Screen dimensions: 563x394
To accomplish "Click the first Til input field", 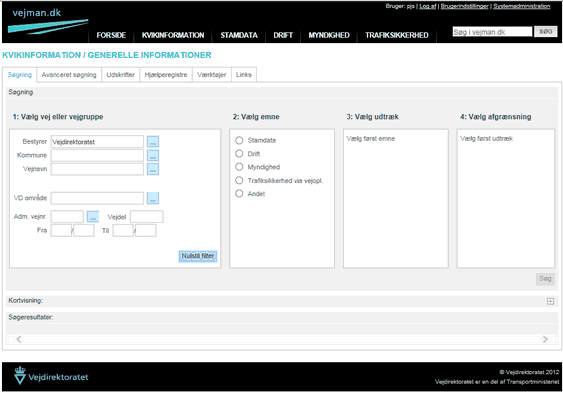I will pos(123,230).
